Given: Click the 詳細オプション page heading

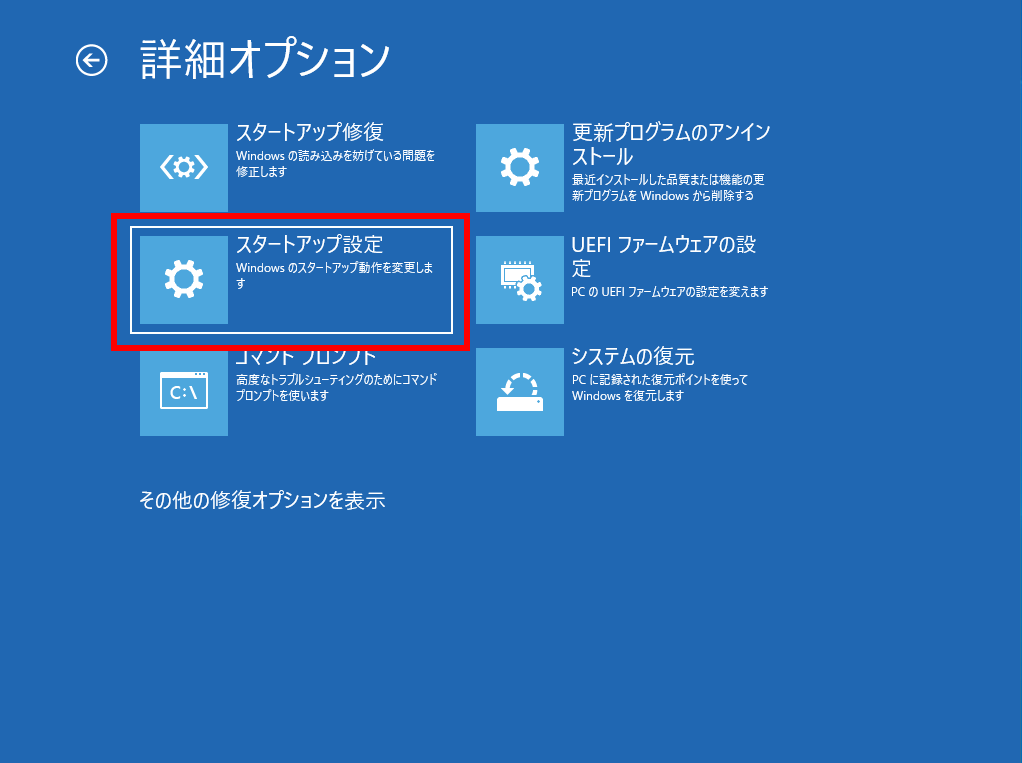Looking at the screenshot, I should tap(265, 59).
